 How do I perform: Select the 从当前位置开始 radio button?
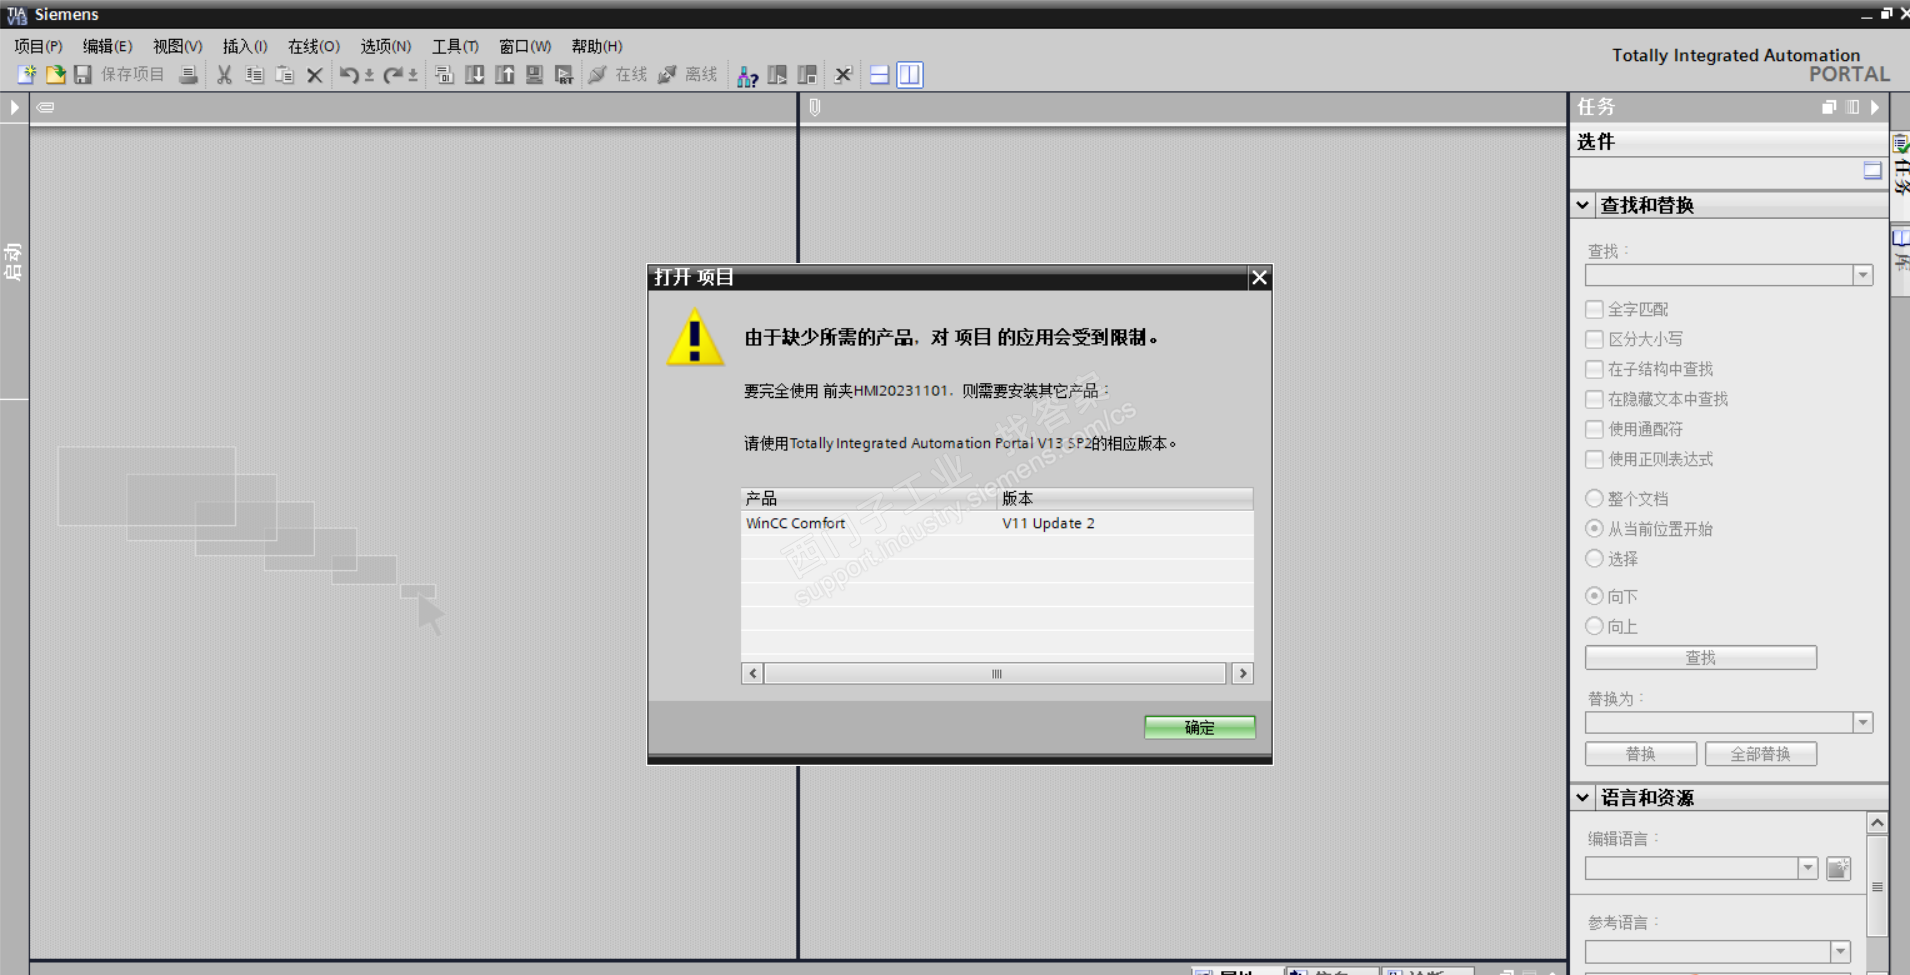(1595, 528)
